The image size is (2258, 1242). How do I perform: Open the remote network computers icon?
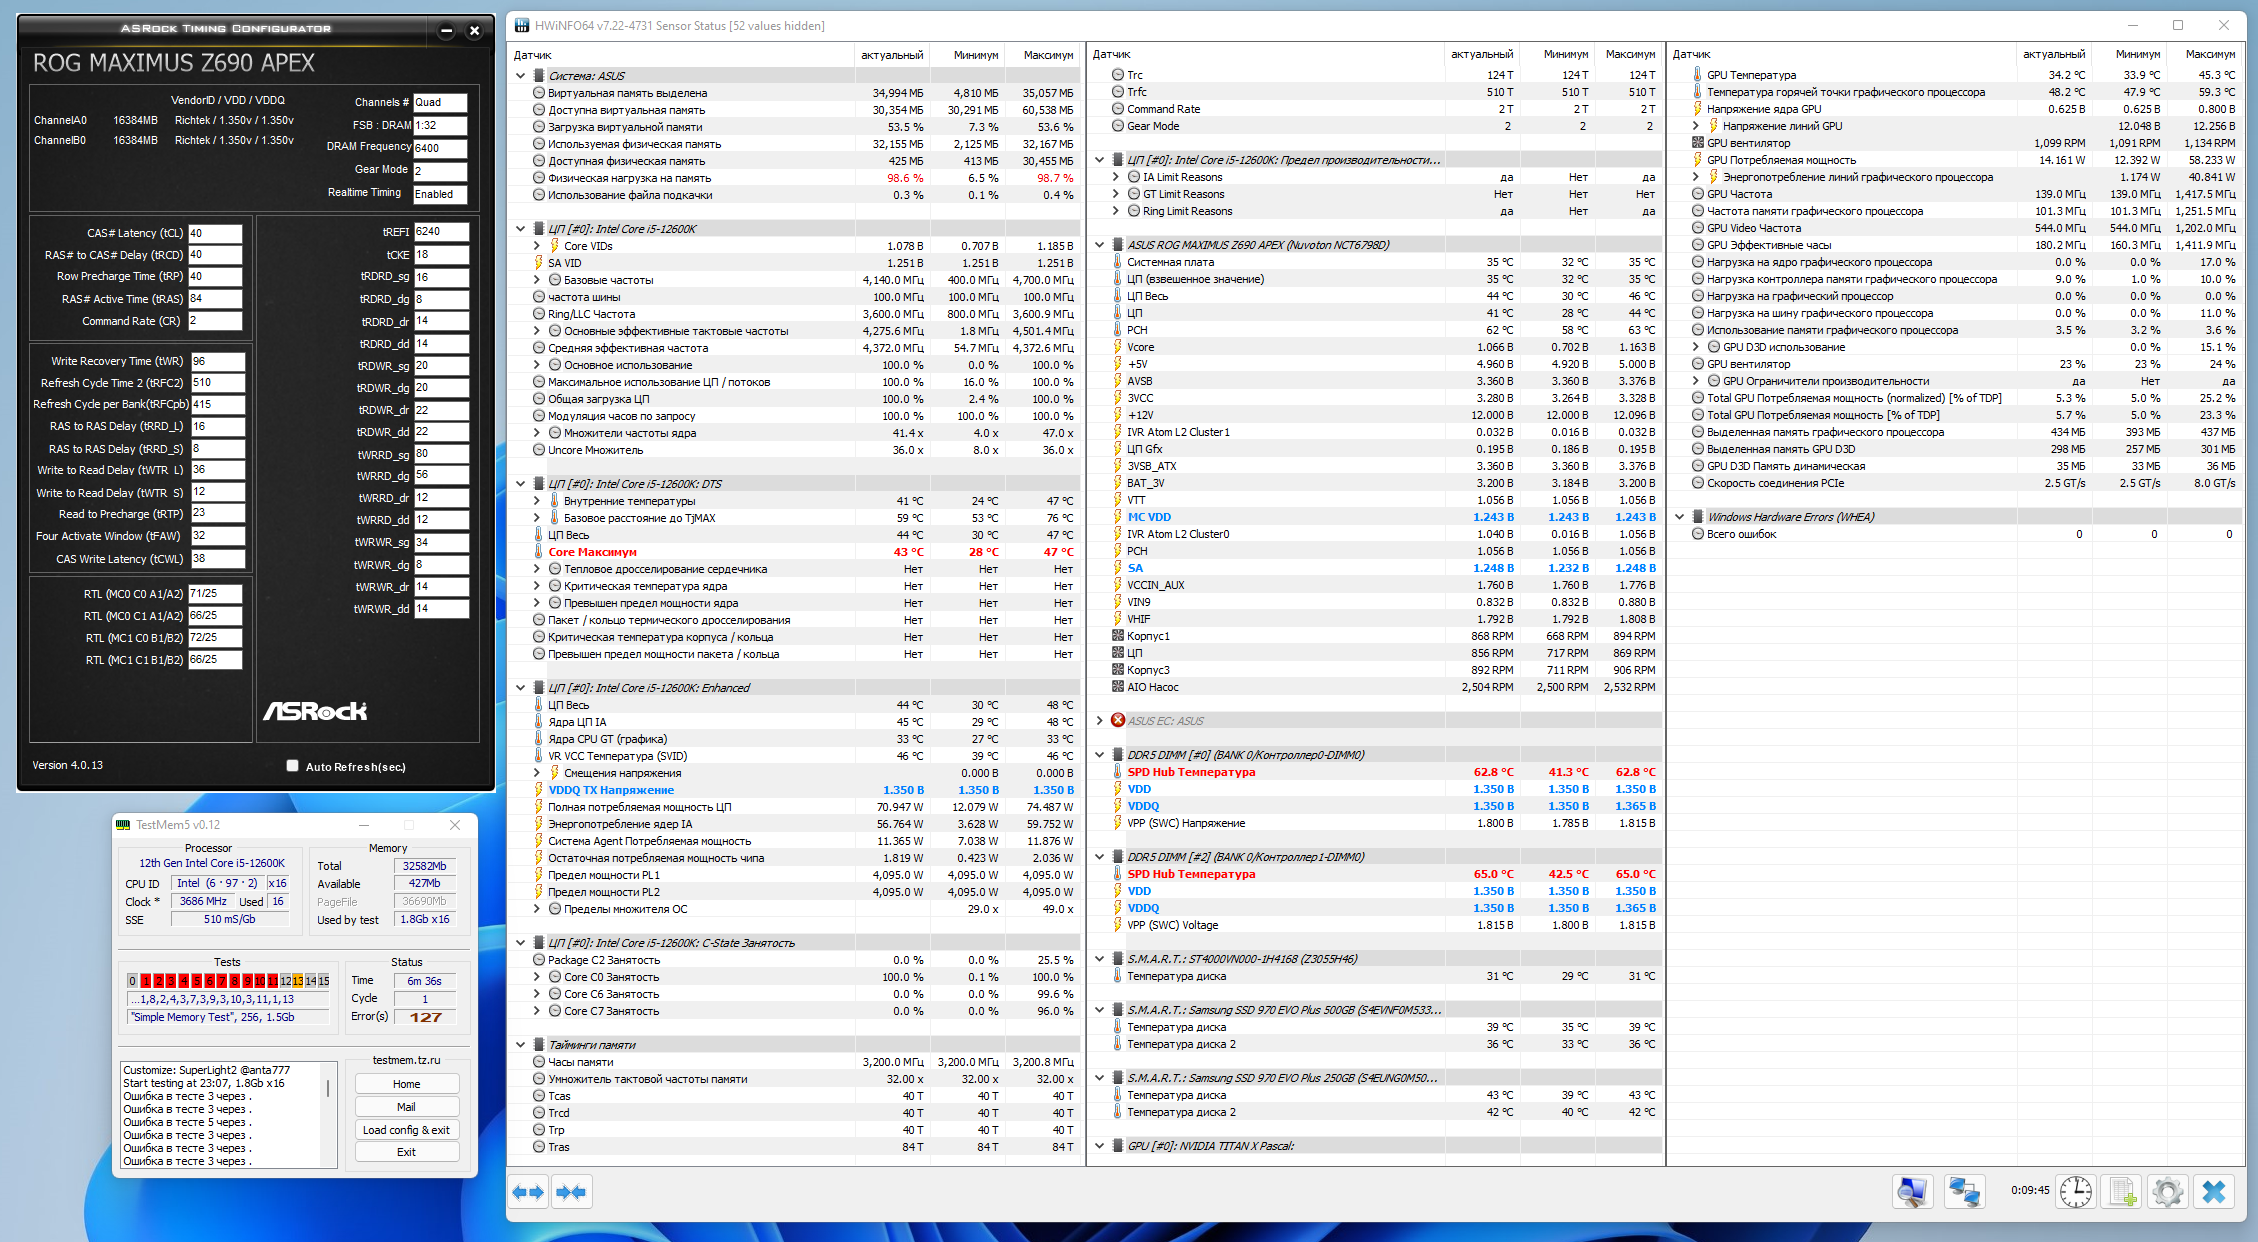pos(1964,1191)
